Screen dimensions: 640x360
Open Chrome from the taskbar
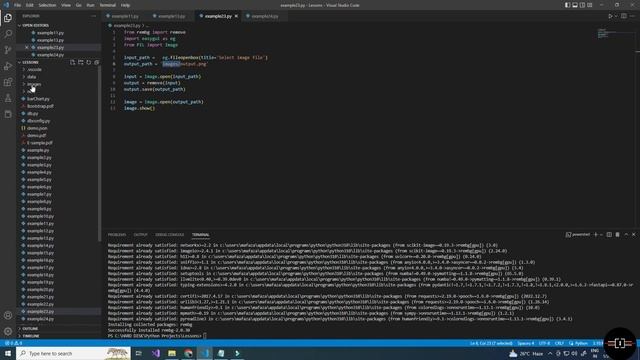click(188, 353)
